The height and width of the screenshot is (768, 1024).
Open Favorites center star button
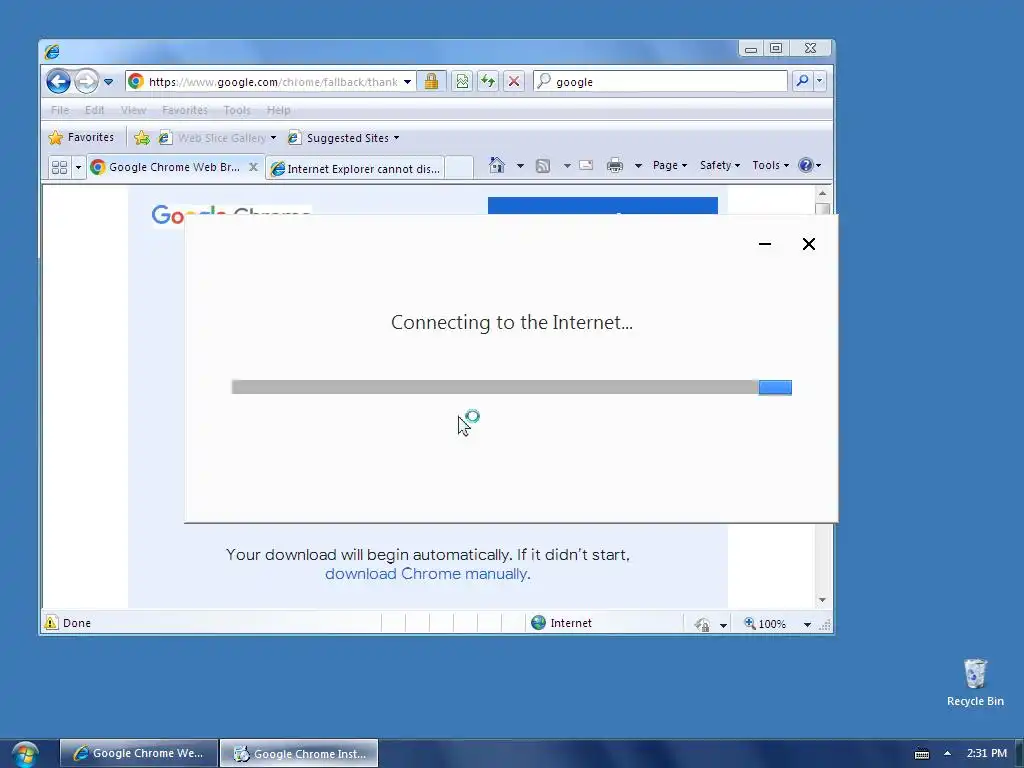(x=82, y=137)
